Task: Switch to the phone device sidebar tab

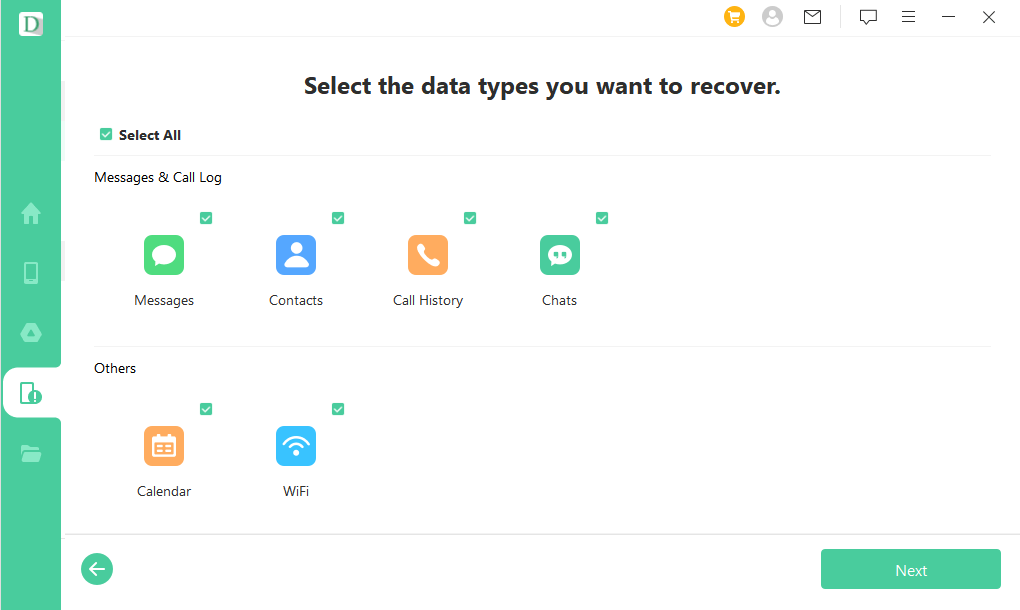Action: tap(31, 273)
